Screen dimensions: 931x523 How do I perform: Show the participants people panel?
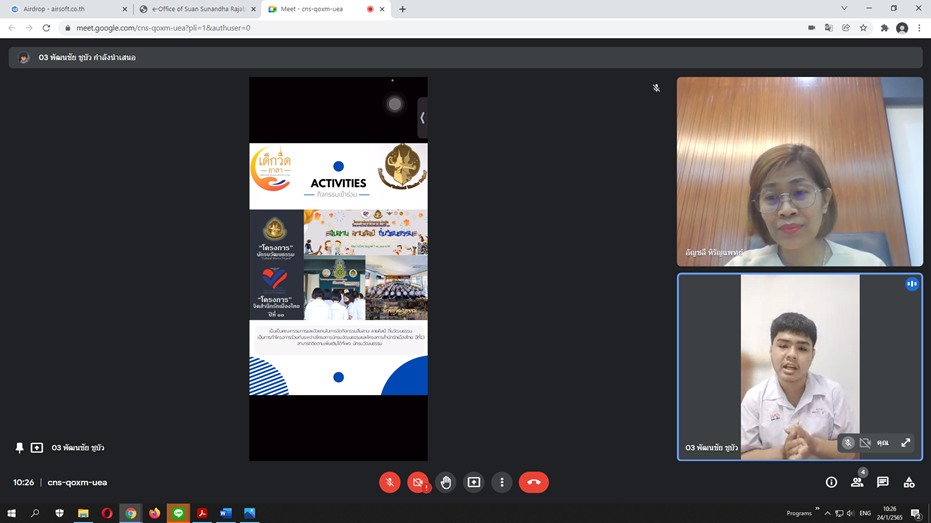click(857, 482)
